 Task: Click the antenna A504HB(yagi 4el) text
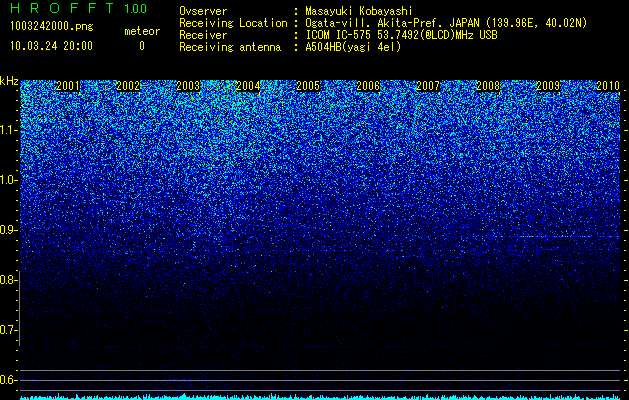click(353, 47)
